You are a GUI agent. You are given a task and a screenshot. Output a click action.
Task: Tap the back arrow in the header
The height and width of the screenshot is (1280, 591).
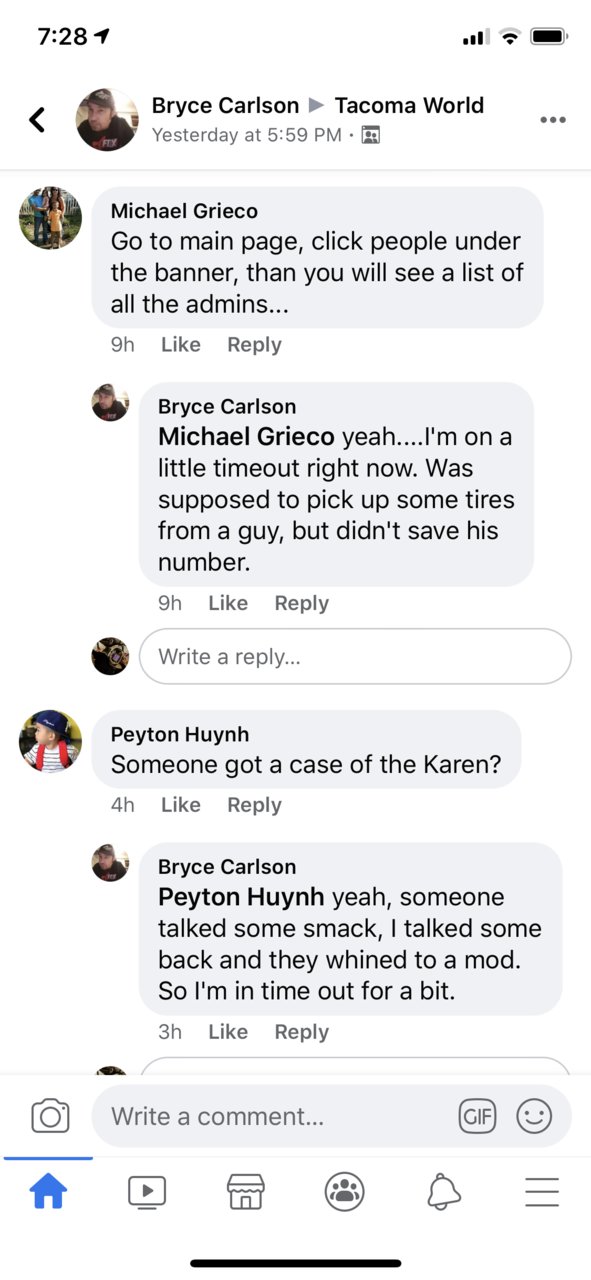[x=37, y=120]
